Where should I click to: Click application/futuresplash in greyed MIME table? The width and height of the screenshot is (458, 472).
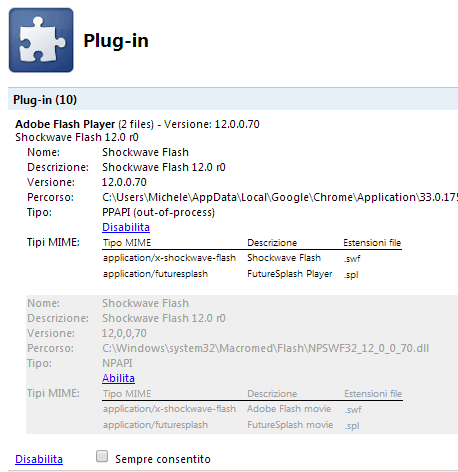[x=155, y=425]
